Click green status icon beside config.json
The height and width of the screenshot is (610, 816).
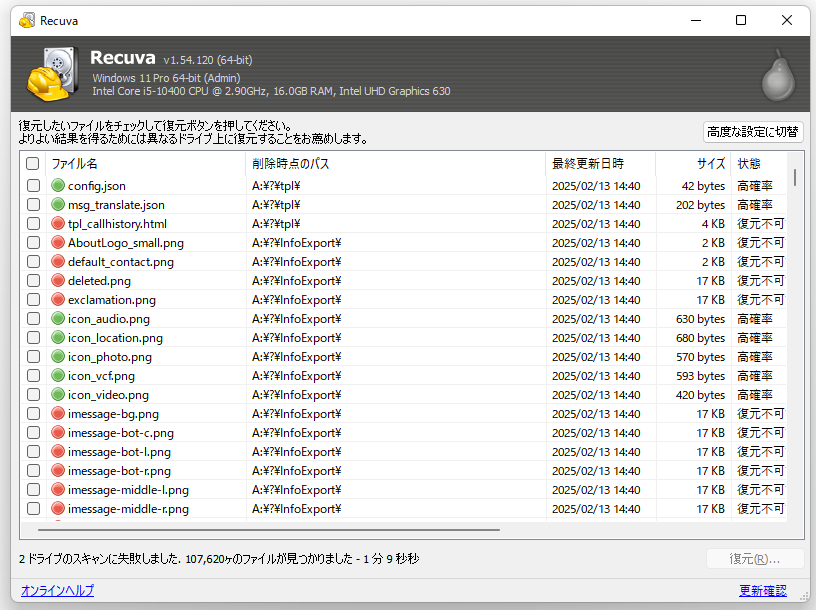point(58,186)
